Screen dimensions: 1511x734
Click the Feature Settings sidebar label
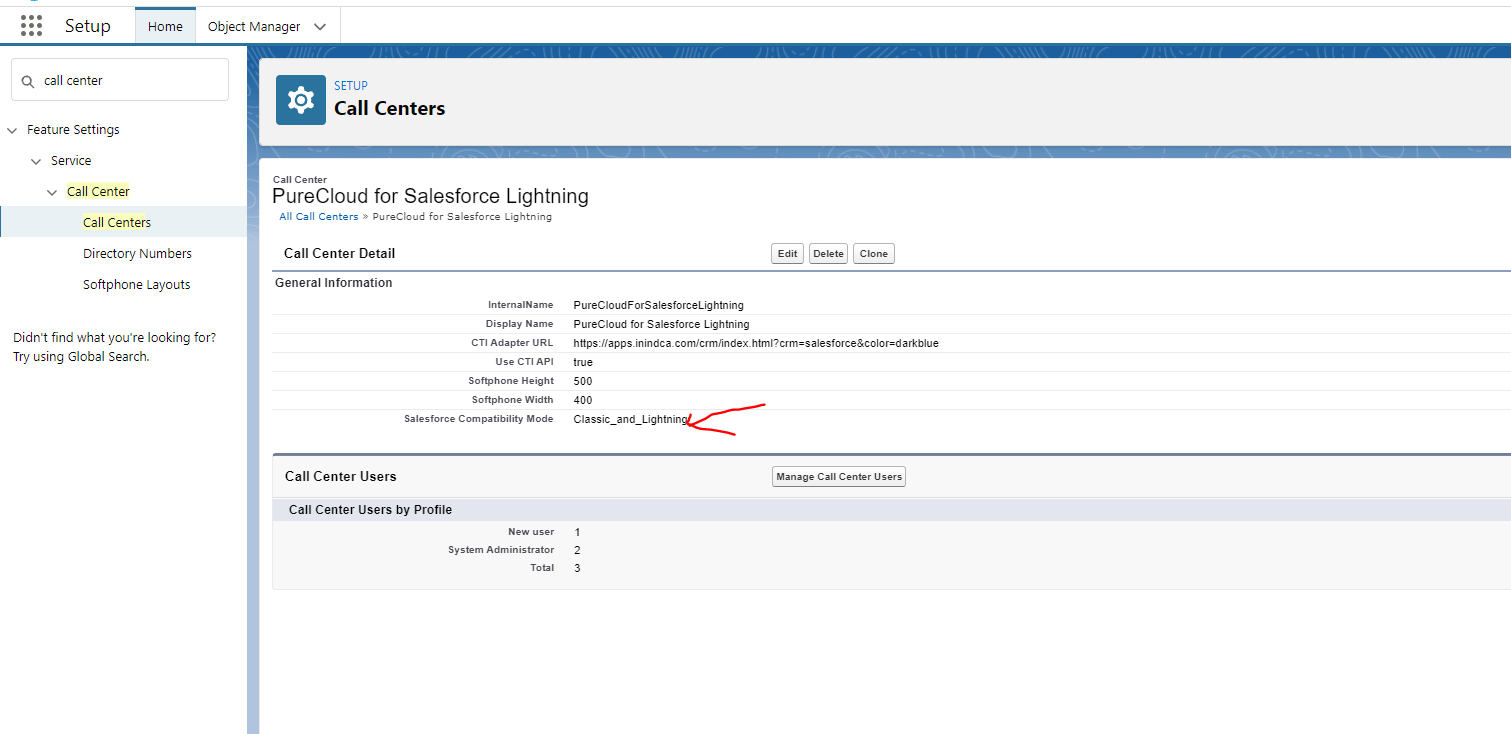(x=73, y=130)
